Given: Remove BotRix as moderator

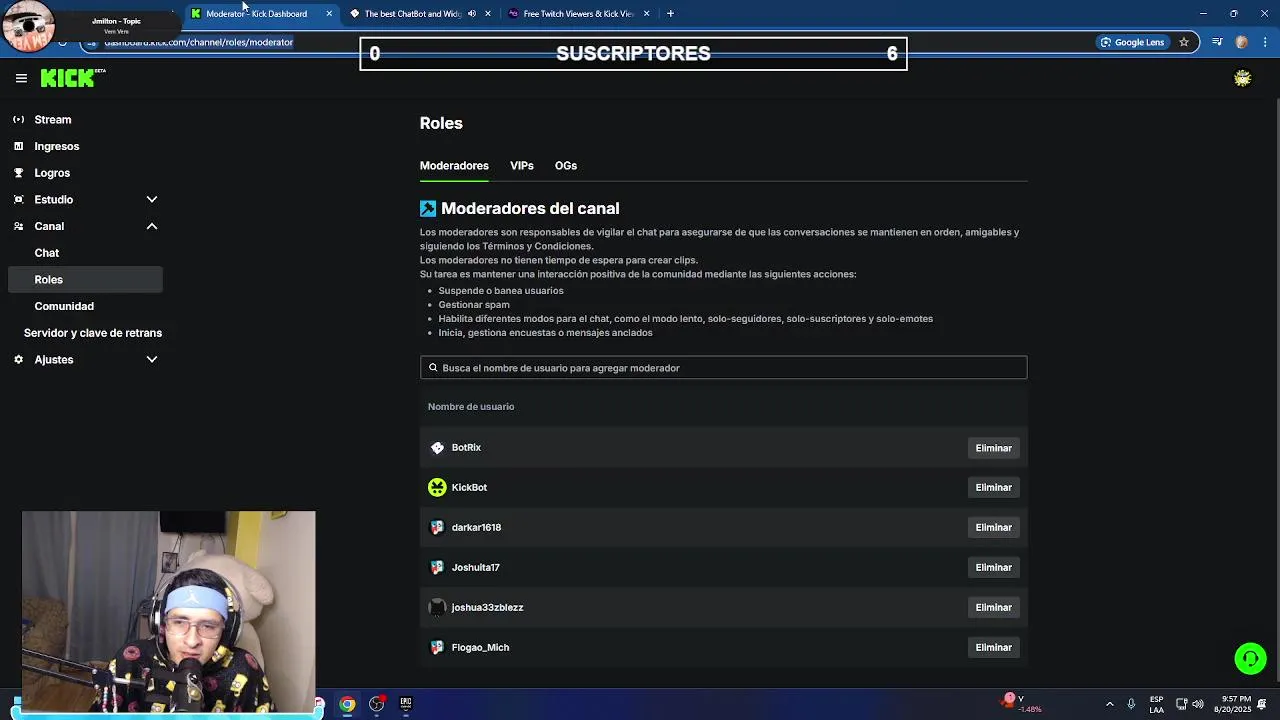Looking at the screenshot, I should pyautogui.click(x=993, y=448).
